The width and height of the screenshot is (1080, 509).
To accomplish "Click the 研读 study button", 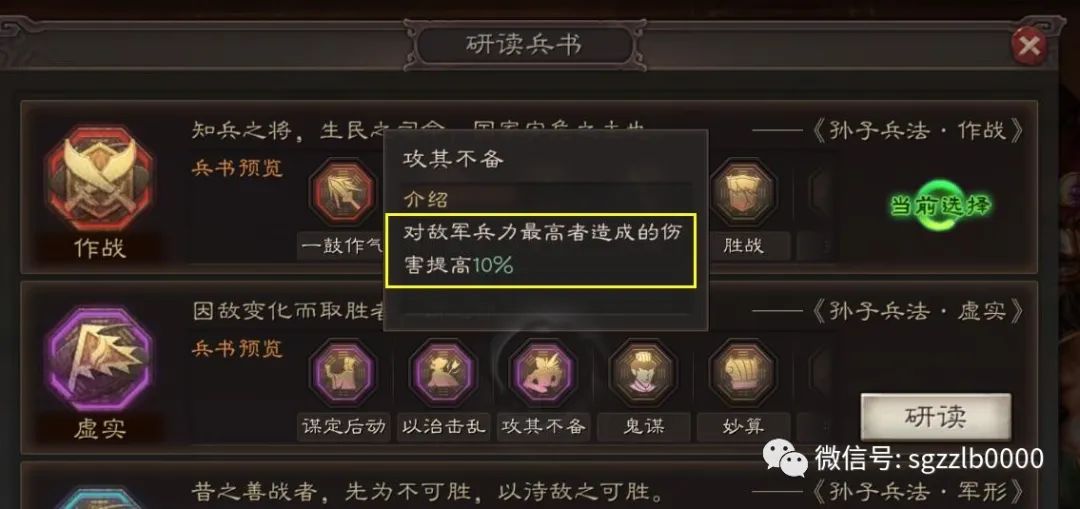I will pyautogui.click(x=936, y=417).
